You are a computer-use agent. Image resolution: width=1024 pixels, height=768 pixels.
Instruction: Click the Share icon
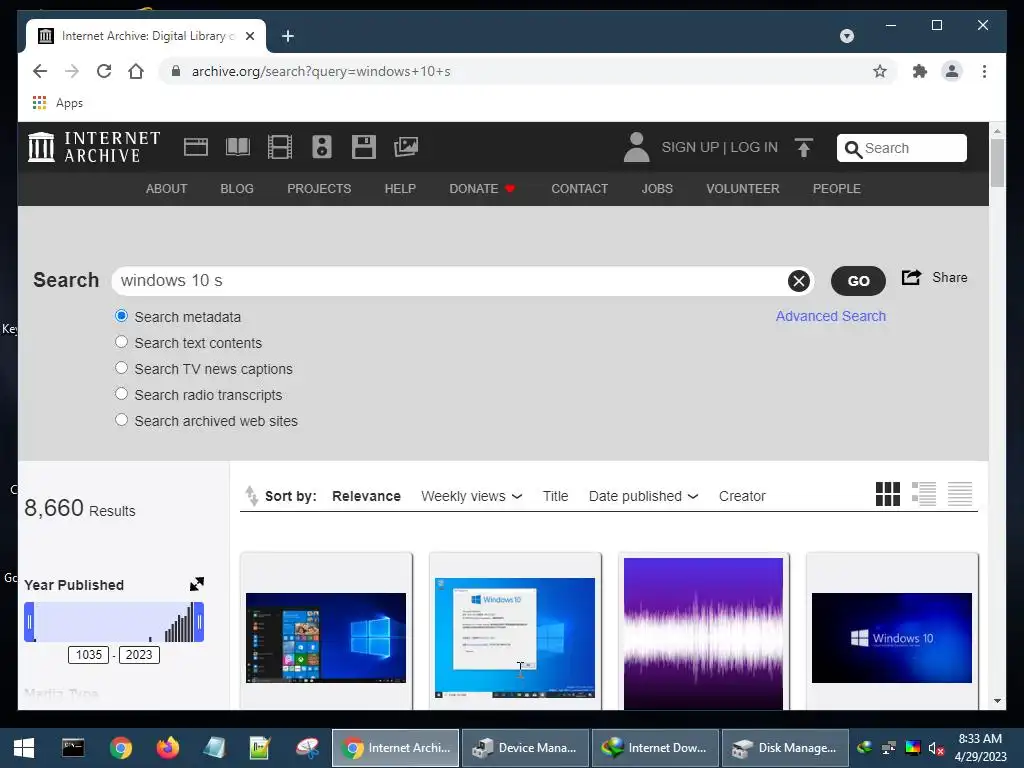tap(911, 278)
